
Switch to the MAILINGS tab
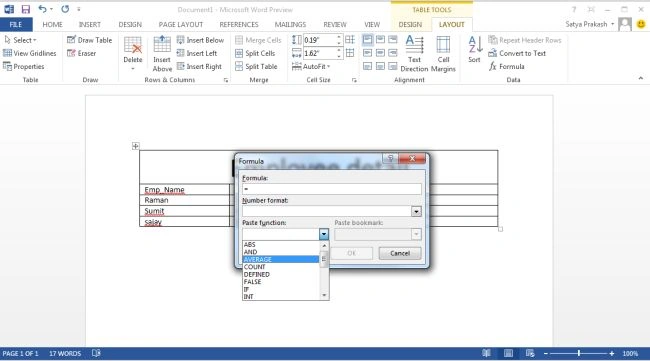coord(290,24)
